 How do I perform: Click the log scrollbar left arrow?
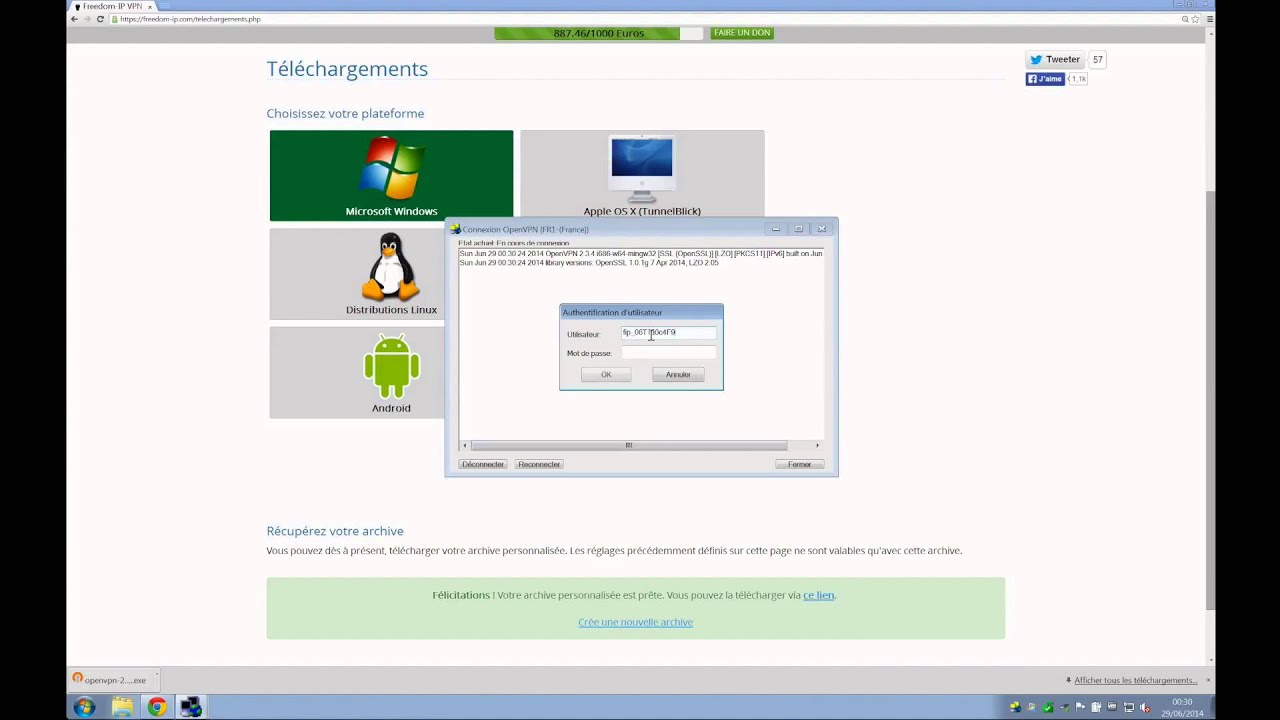(x=464, y=445)
